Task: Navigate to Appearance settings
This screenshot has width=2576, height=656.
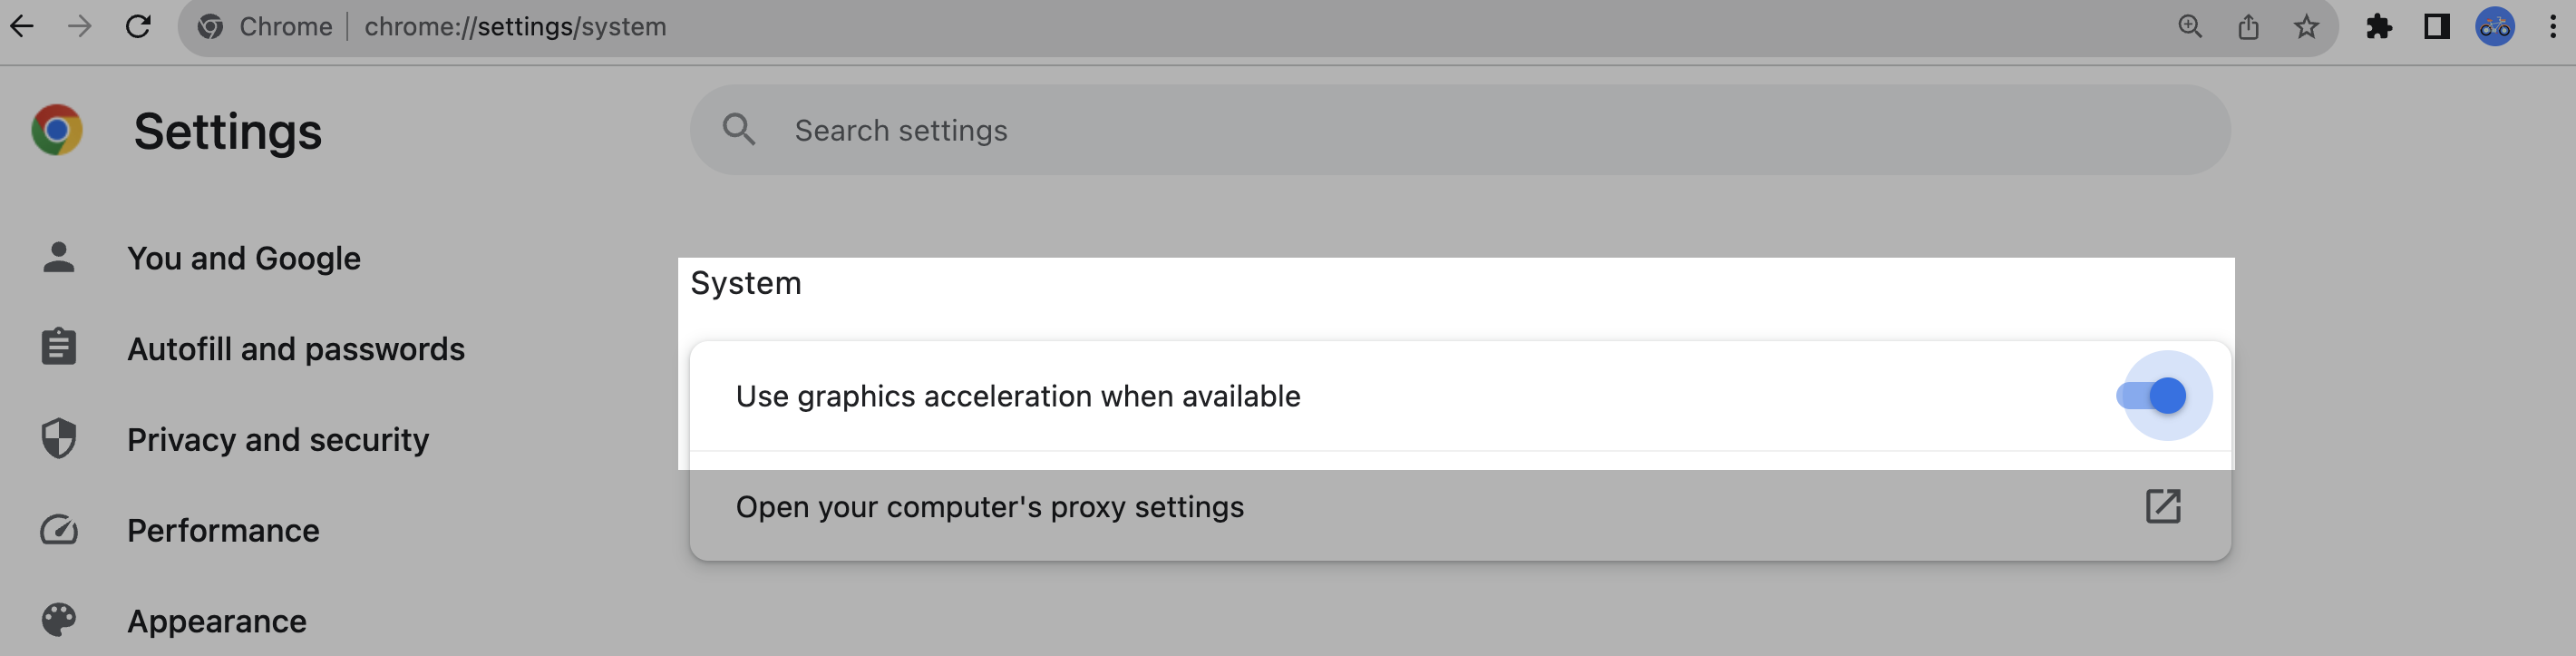Action: coord(216,621)
